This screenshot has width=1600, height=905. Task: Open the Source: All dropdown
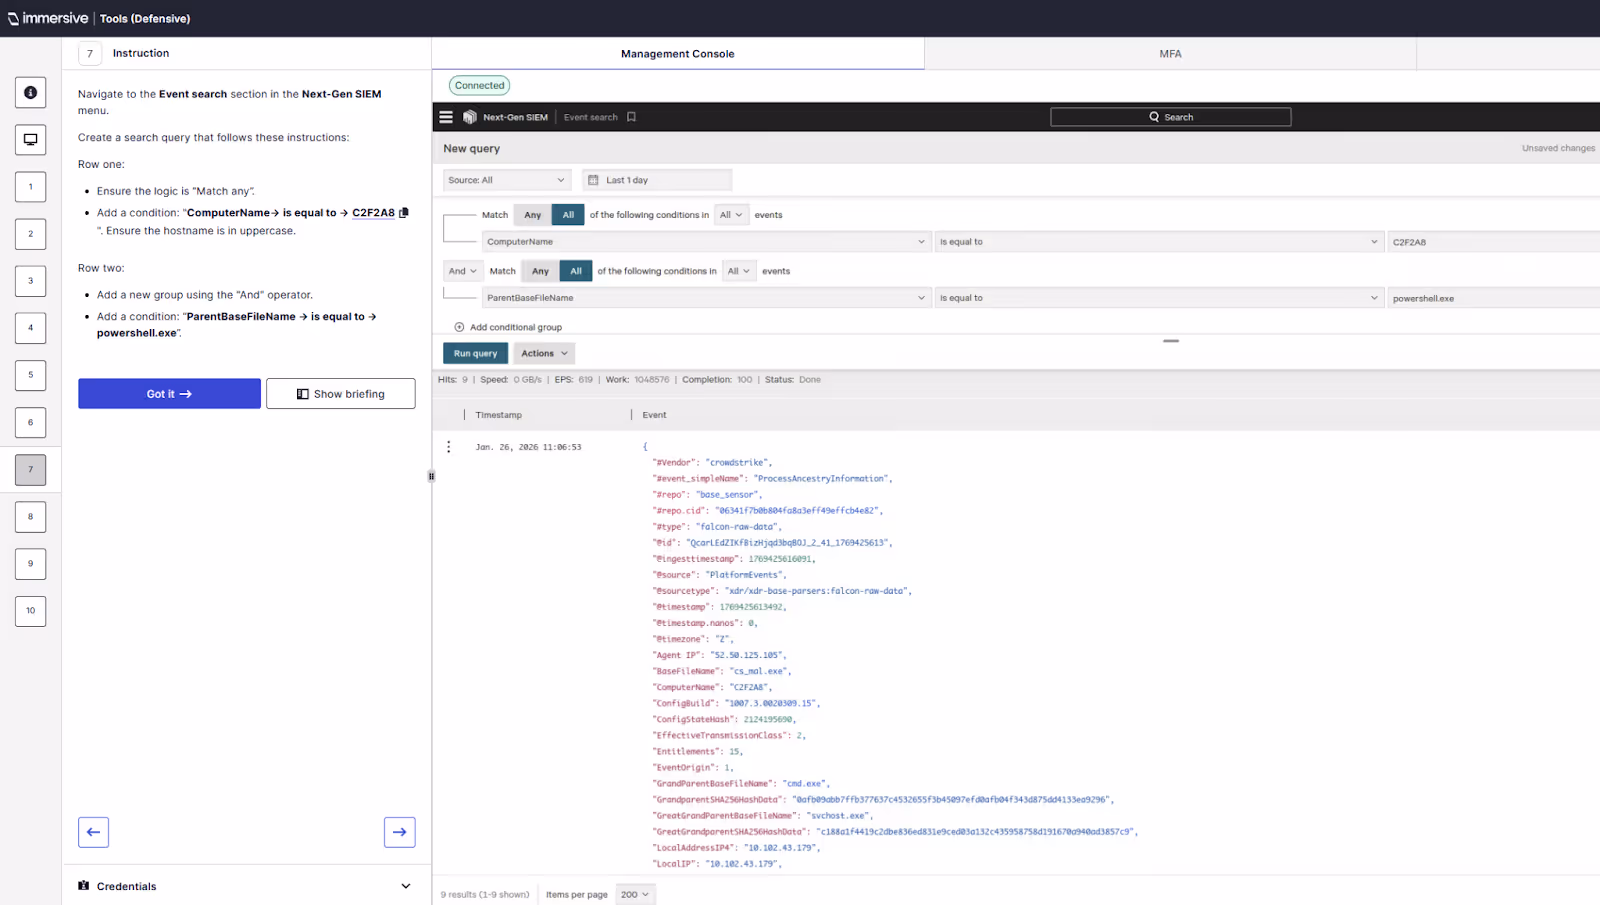[507, 180]
